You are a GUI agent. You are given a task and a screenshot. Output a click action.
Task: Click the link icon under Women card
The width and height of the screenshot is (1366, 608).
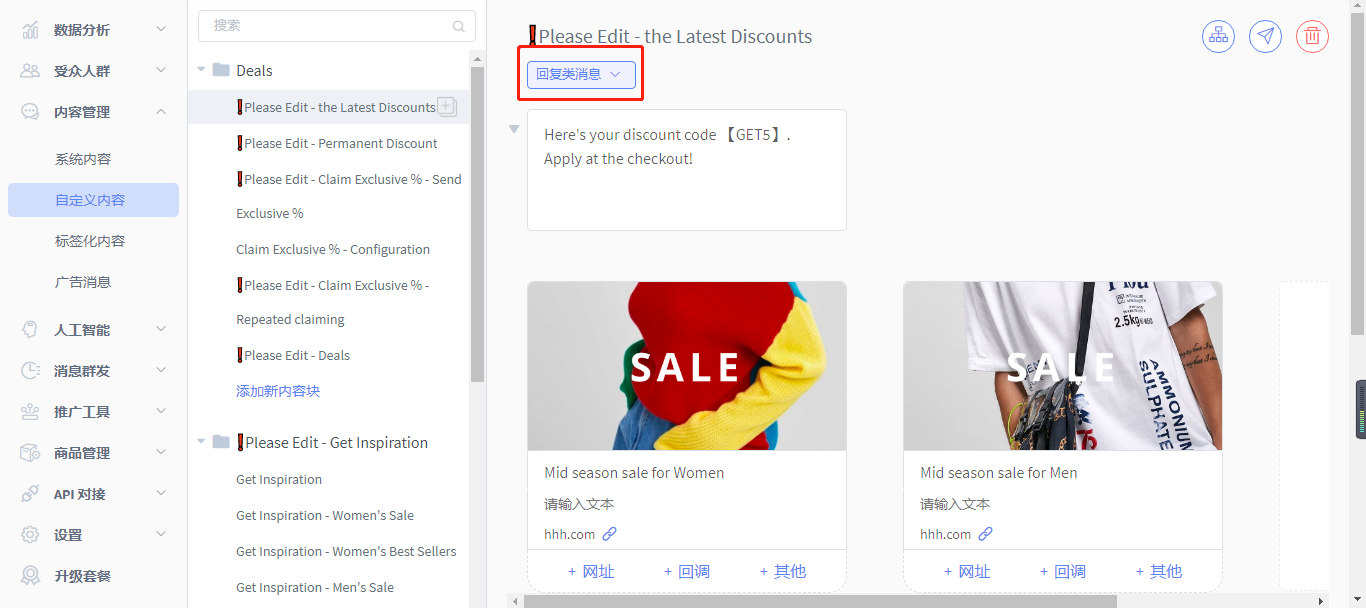click(609, 534)
